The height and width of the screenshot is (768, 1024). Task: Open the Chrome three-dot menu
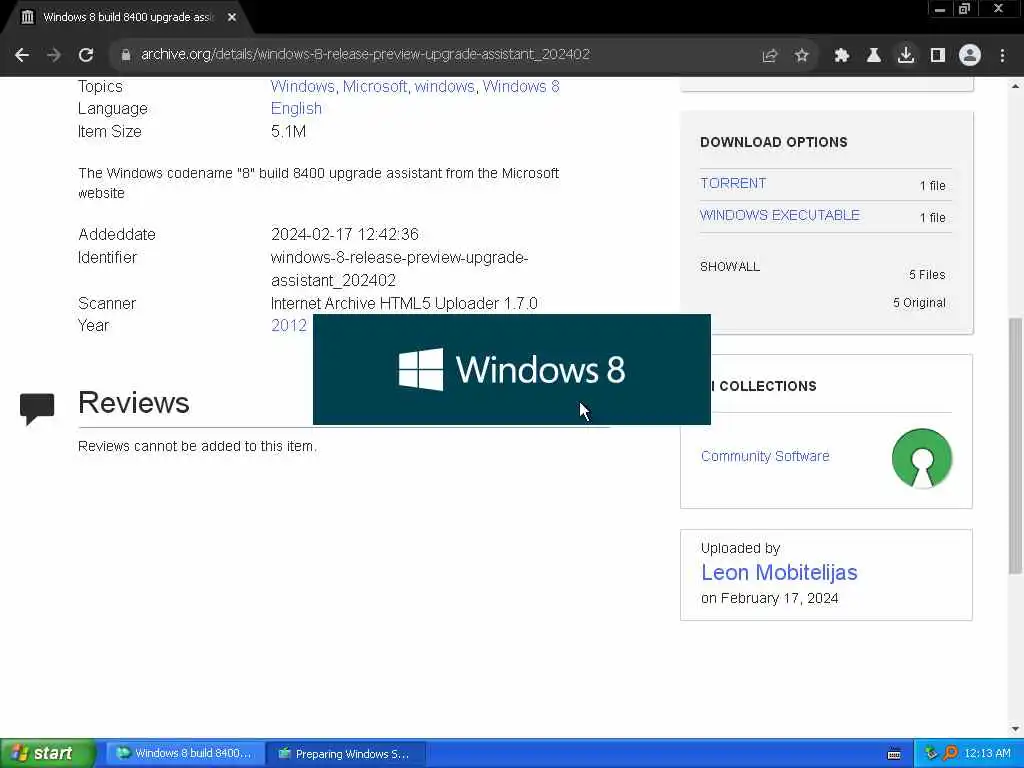pyautogui.click(x=1002, y=56)
